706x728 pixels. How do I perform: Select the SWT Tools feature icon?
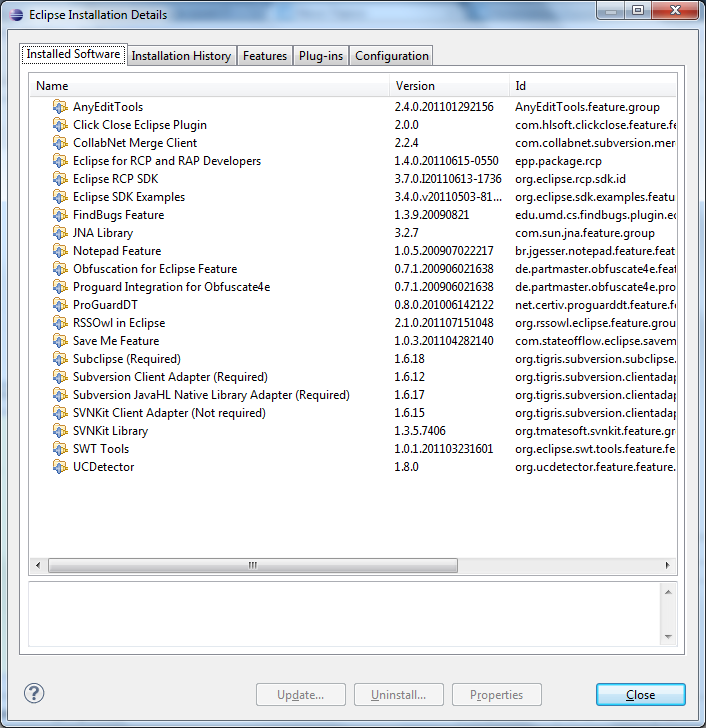click(x=59, y=448)
